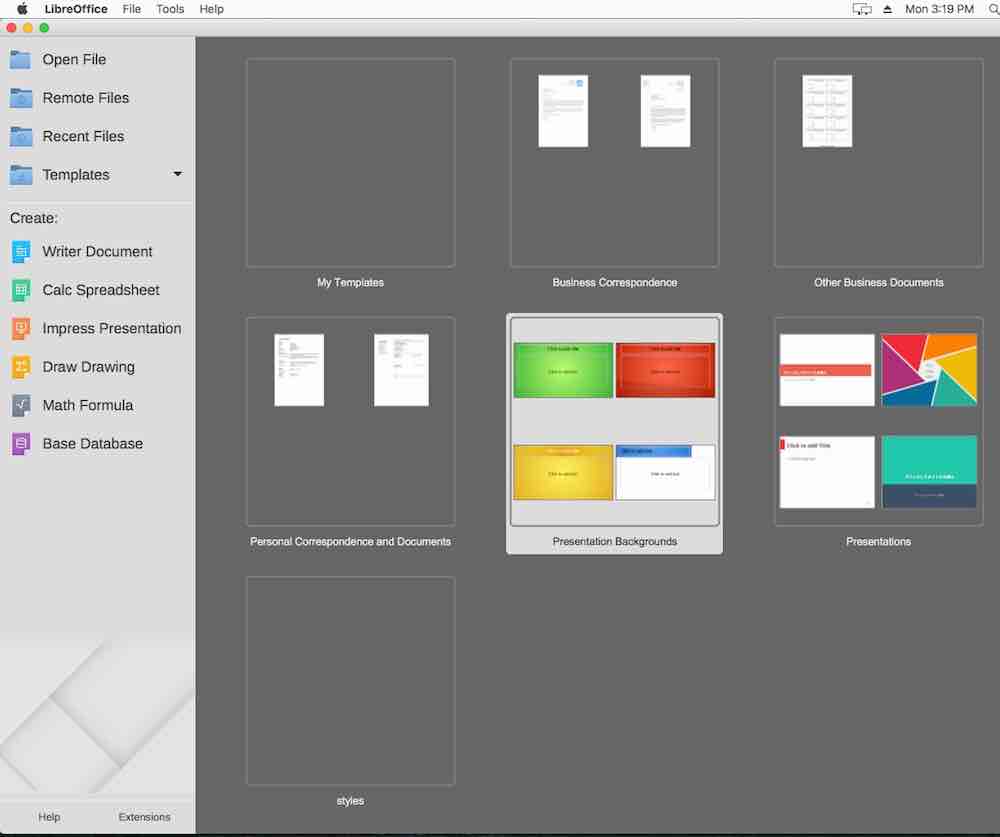Click the blue-header white background thumbnail
Image resolution: width=1000 pixels, height=837 pixels.
pos(665,472)
